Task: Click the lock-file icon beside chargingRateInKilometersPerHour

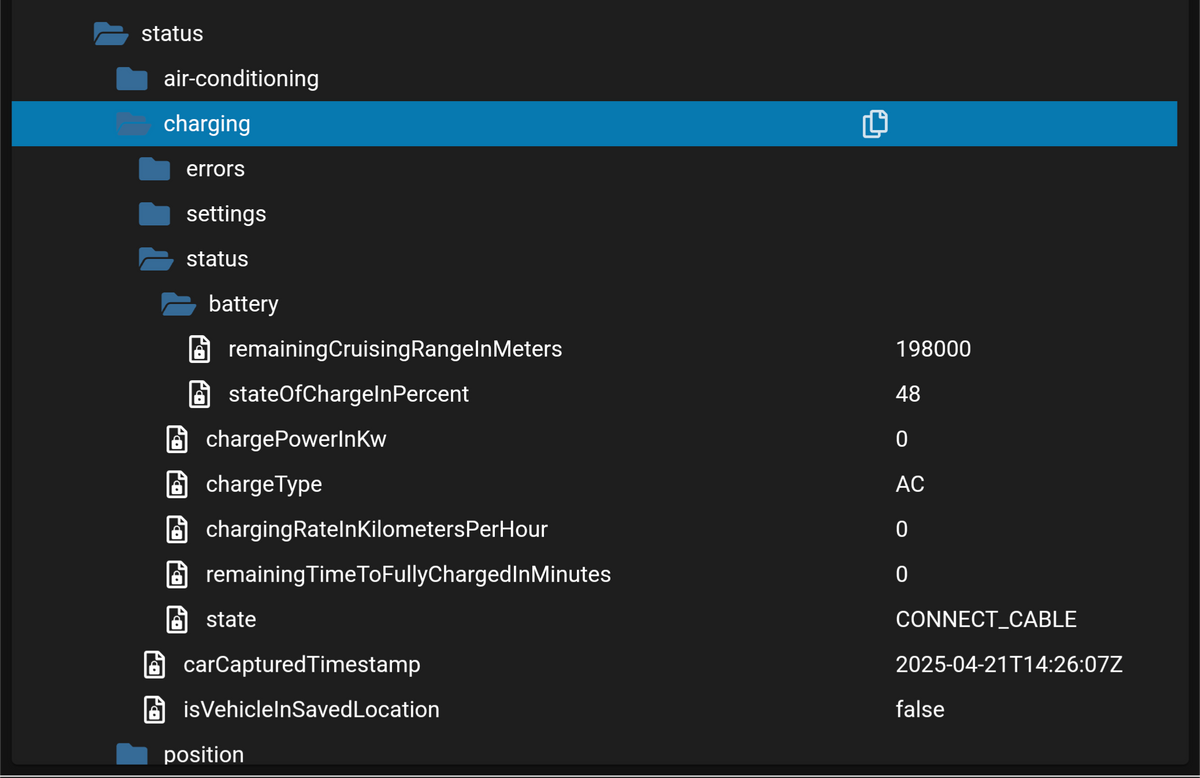Action: [177, 529]
